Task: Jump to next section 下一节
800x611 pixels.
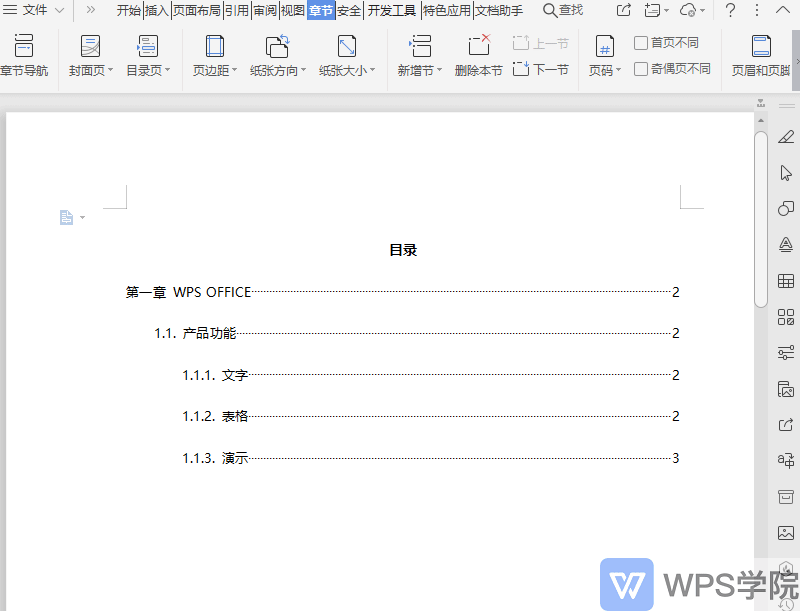Action: (540, 69)
